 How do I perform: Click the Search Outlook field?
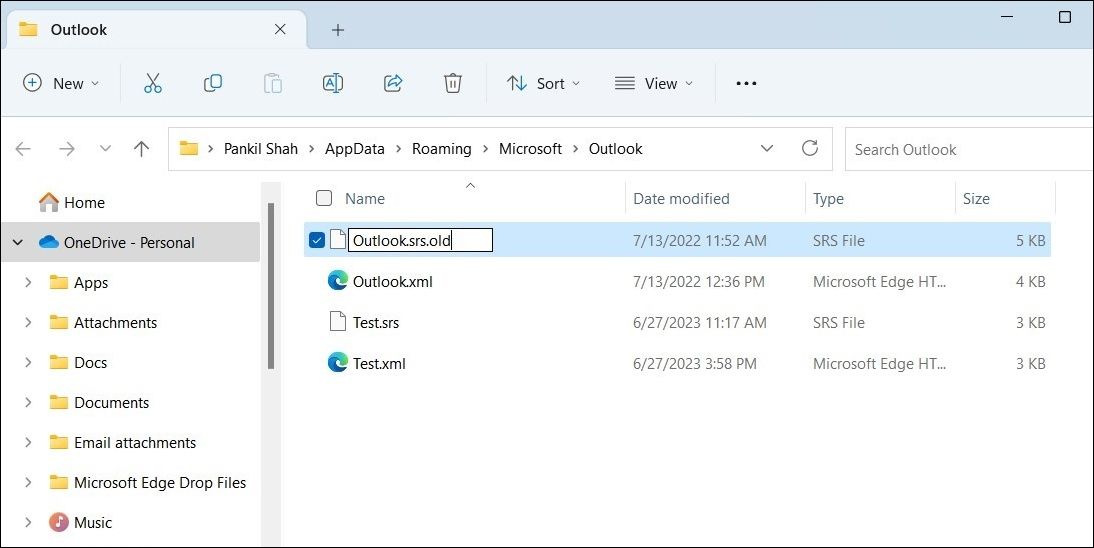pyautogui.click(x=969, y=149)
